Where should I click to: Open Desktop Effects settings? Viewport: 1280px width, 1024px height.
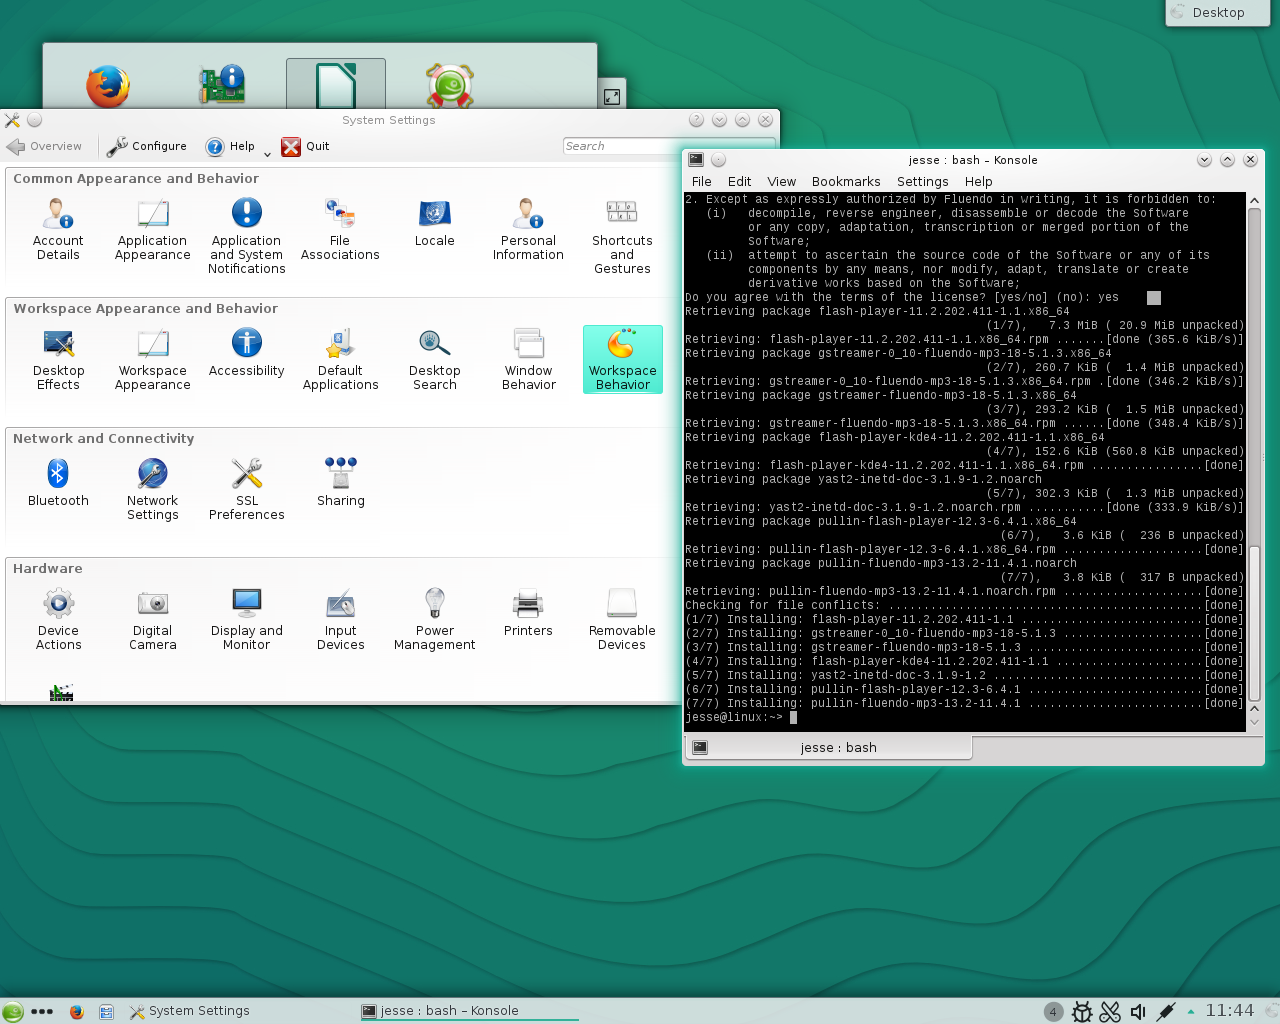(58, 359)
